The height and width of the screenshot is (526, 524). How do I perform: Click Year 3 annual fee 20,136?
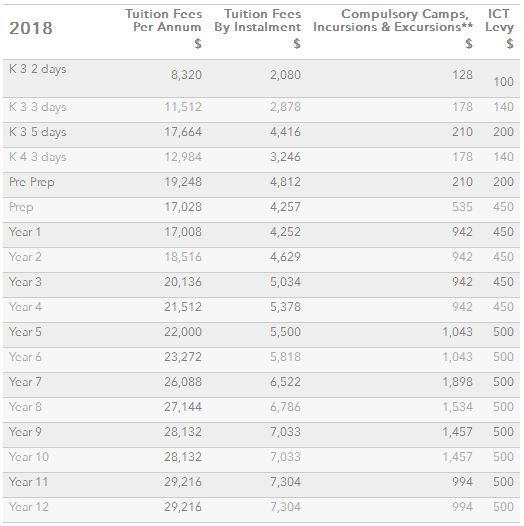(x=183, y=282)
